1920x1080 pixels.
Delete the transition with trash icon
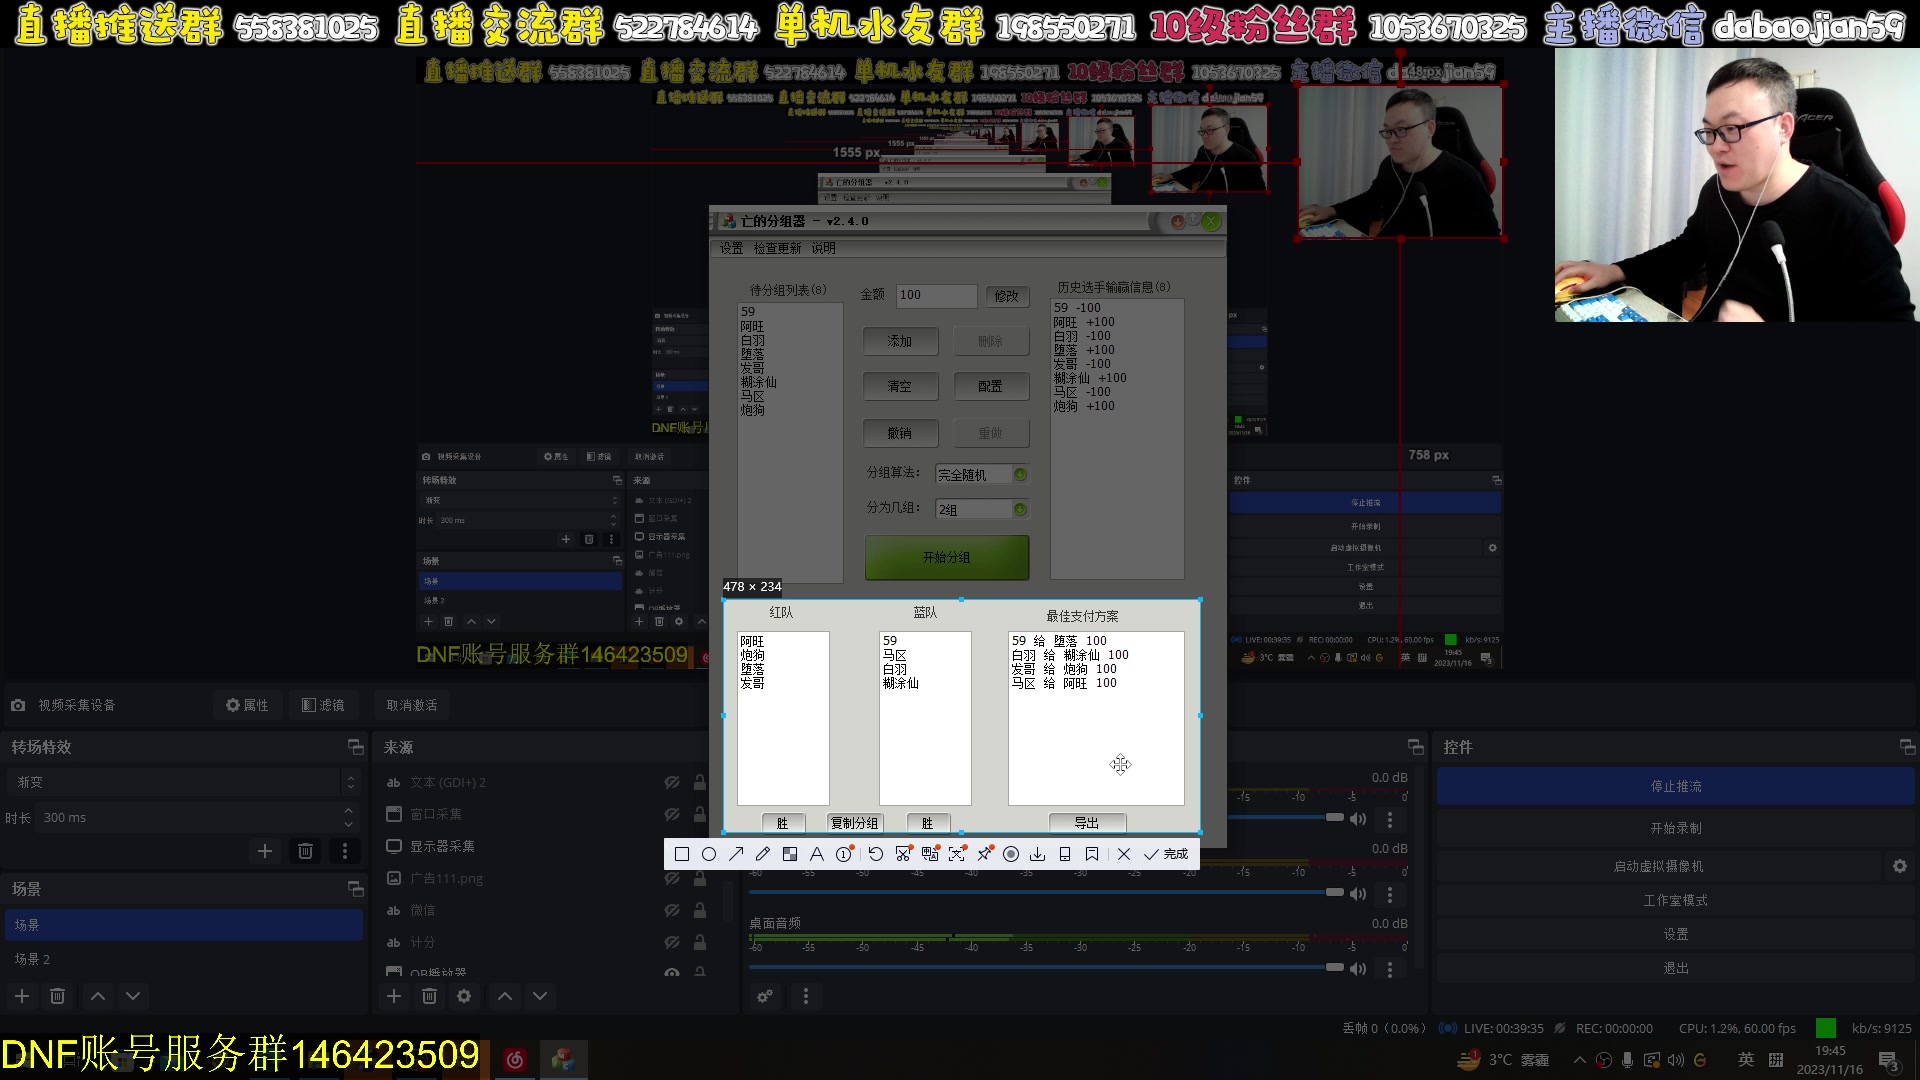pyautogui.click(x=306, y=851)
